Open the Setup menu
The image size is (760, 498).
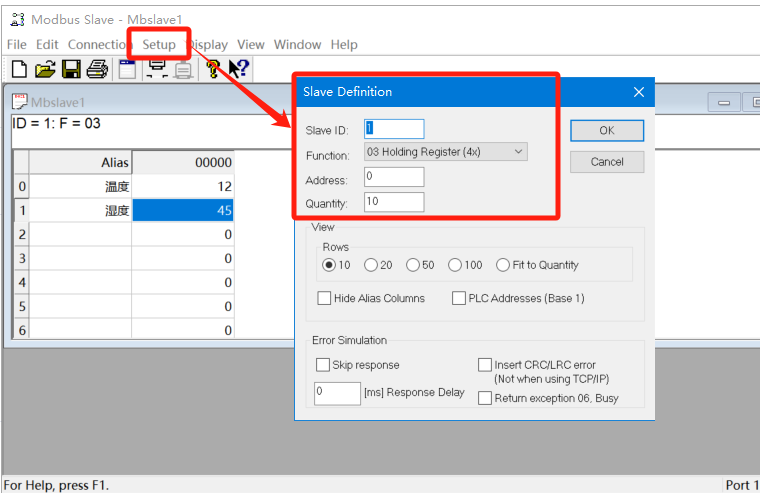coord(158,44)
